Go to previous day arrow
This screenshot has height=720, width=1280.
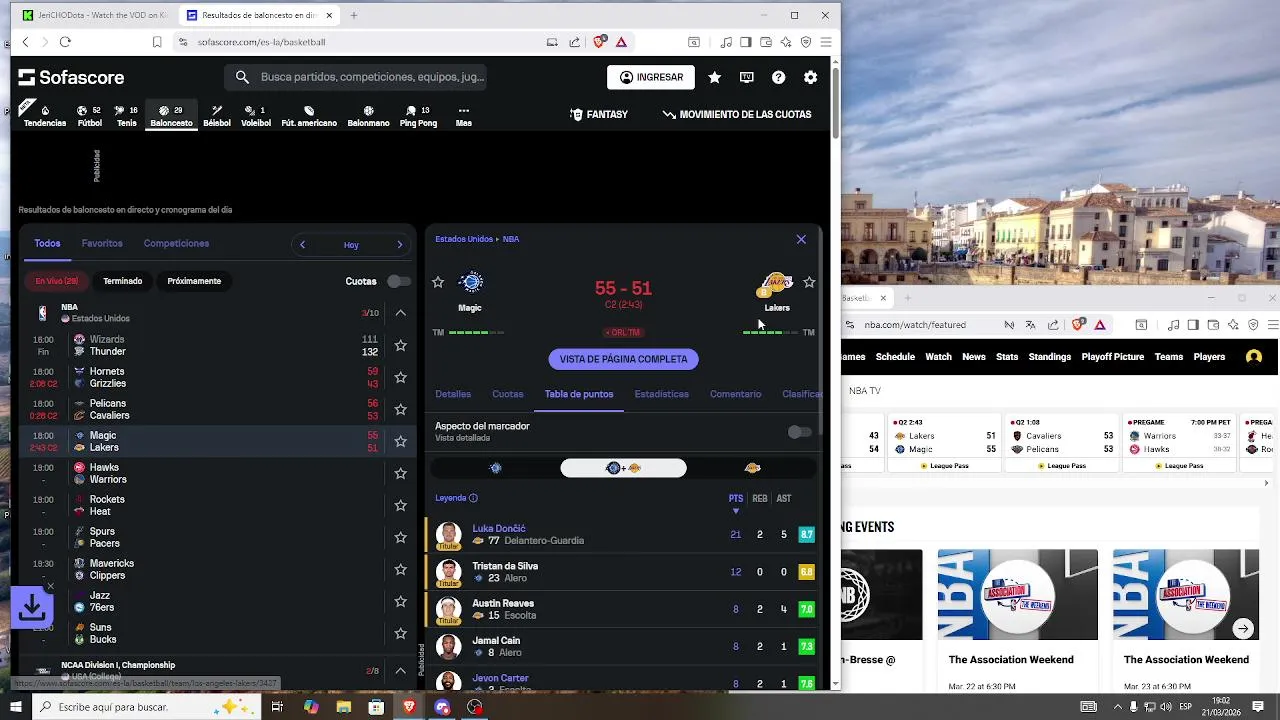302,245
